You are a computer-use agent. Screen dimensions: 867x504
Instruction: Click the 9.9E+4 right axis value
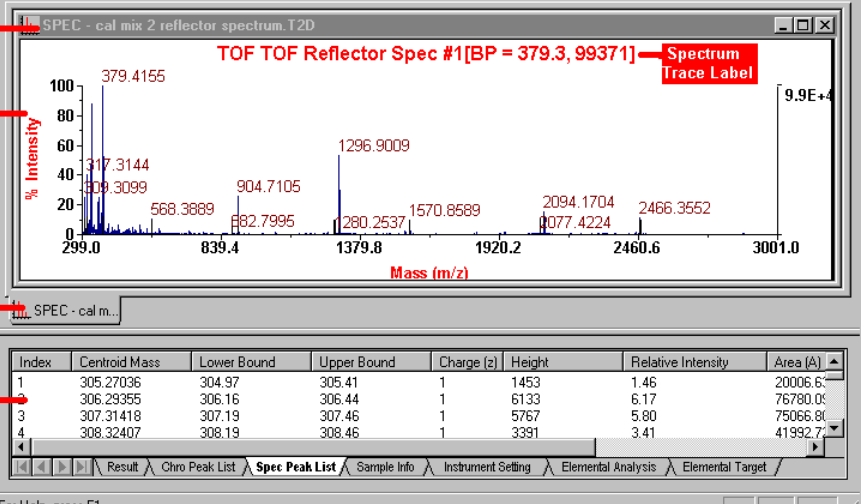(x=808, y=96)
